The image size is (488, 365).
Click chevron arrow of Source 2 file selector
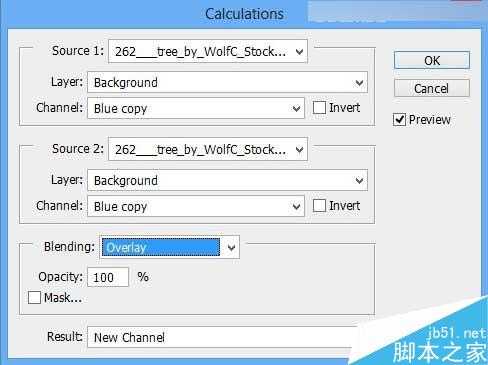[x=299, y=150]
